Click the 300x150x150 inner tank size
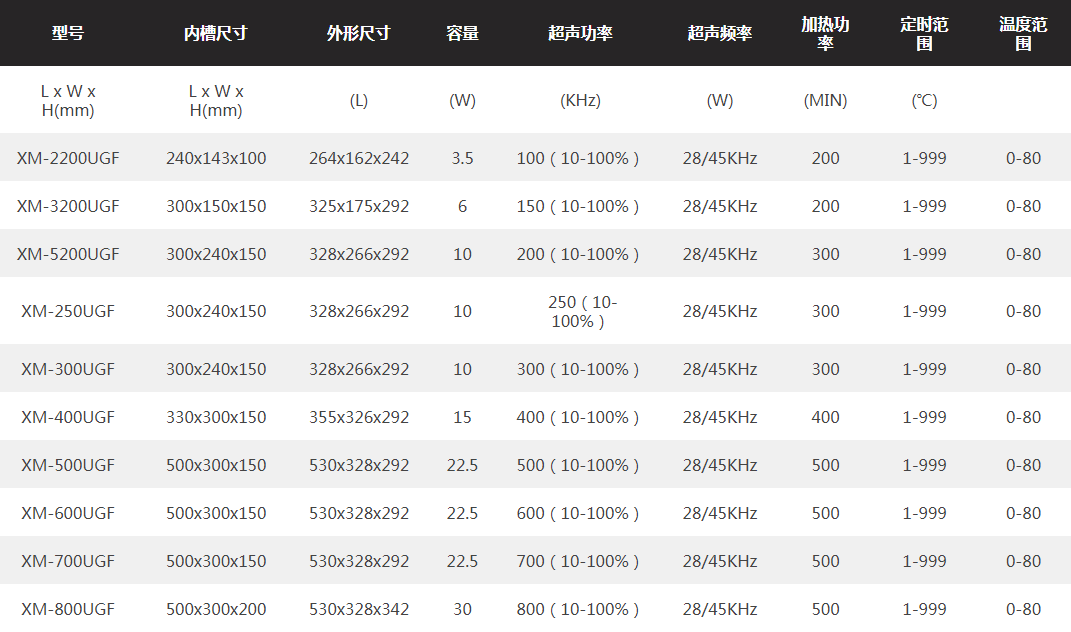The height and width of the screenshot is (632, 1071). point(216,206)
